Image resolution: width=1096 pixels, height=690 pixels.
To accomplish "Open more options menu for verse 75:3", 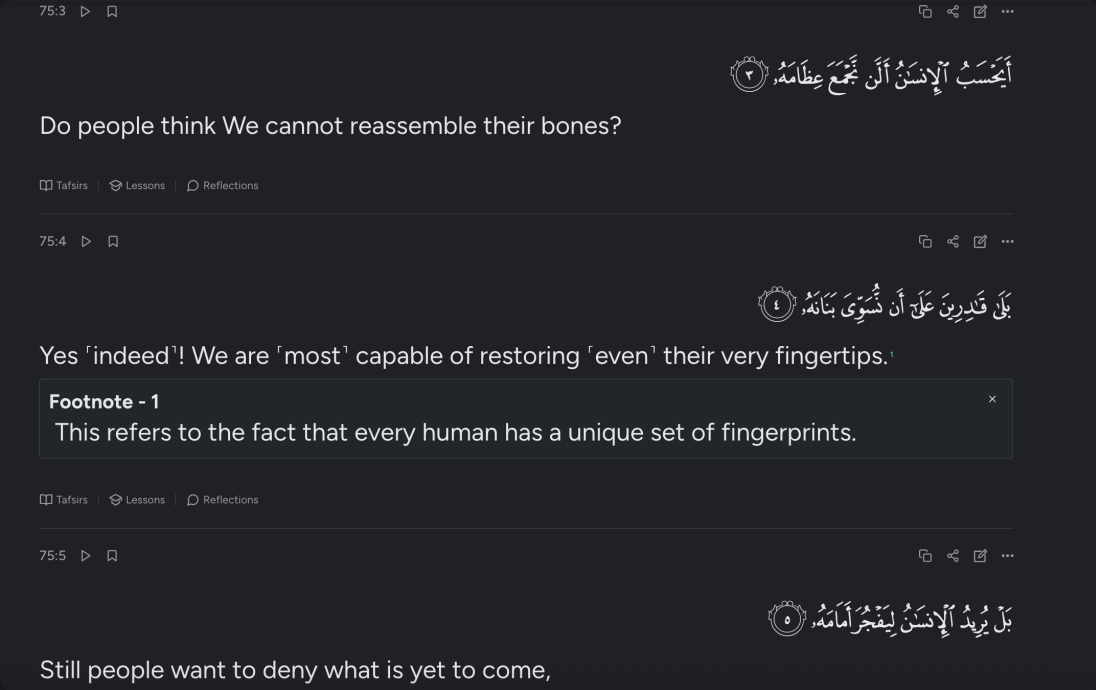I will click(x=1006, y=12).
